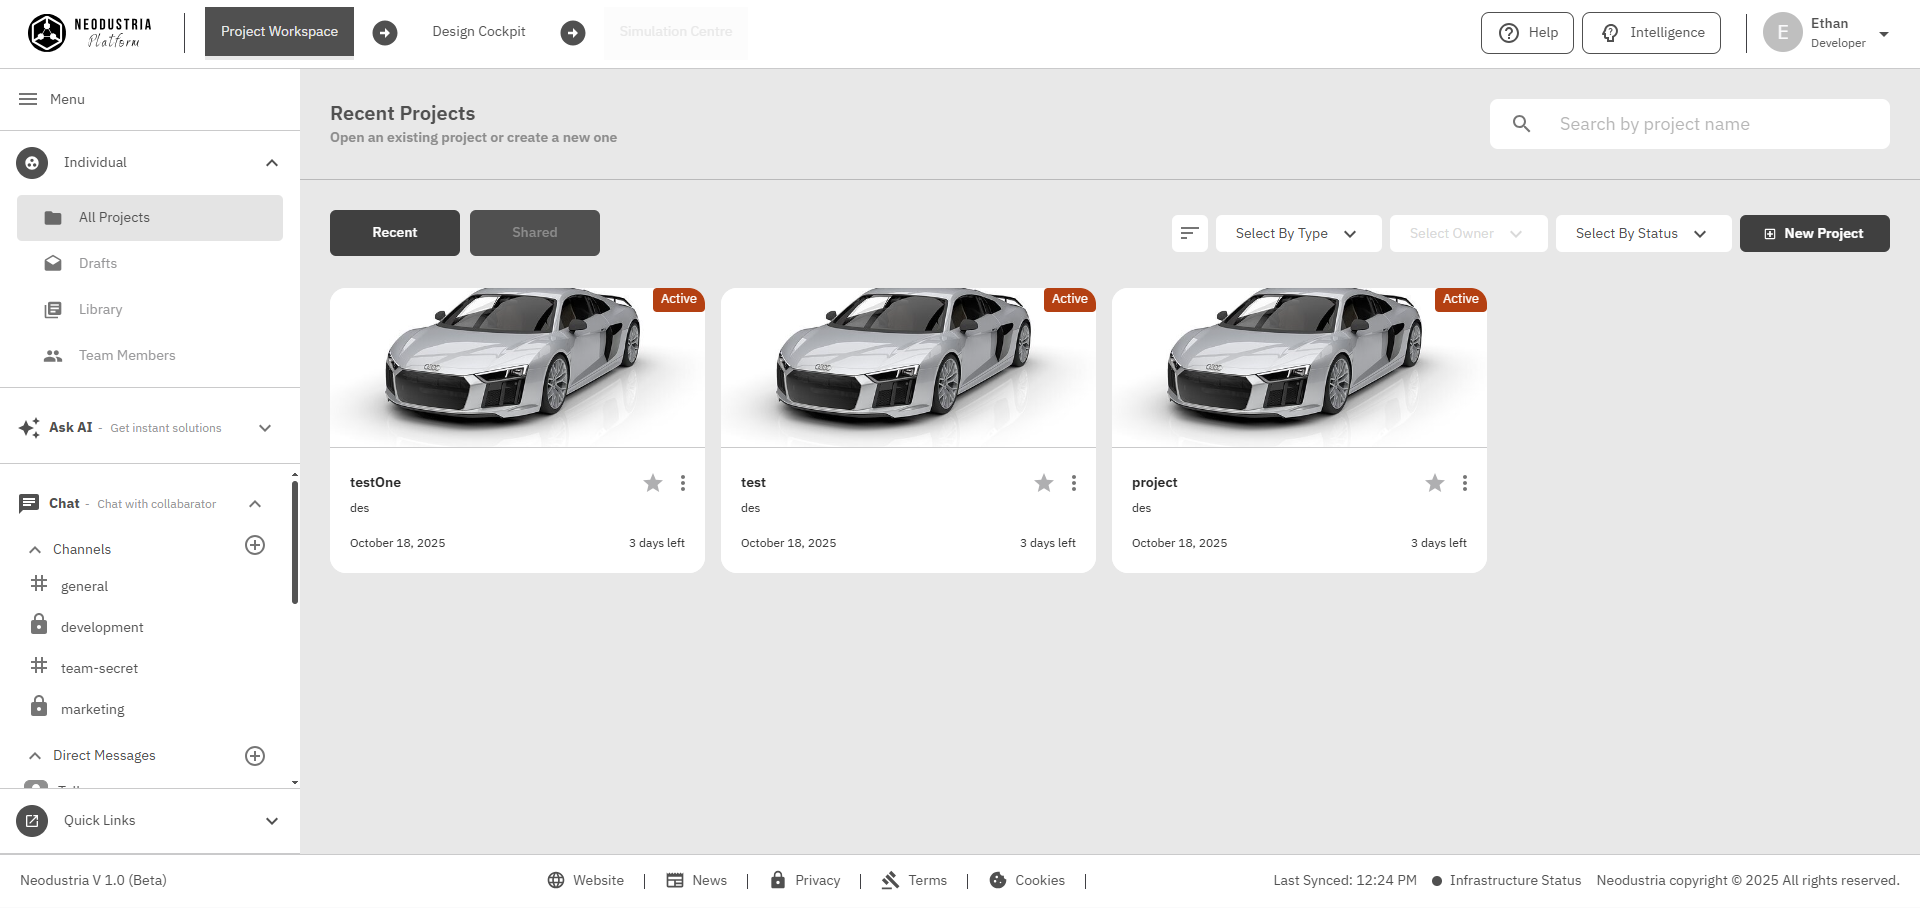Expand the Select By Status dropdown
The width and height of the screenshot is (1920, 908).
pos(1643,233)
